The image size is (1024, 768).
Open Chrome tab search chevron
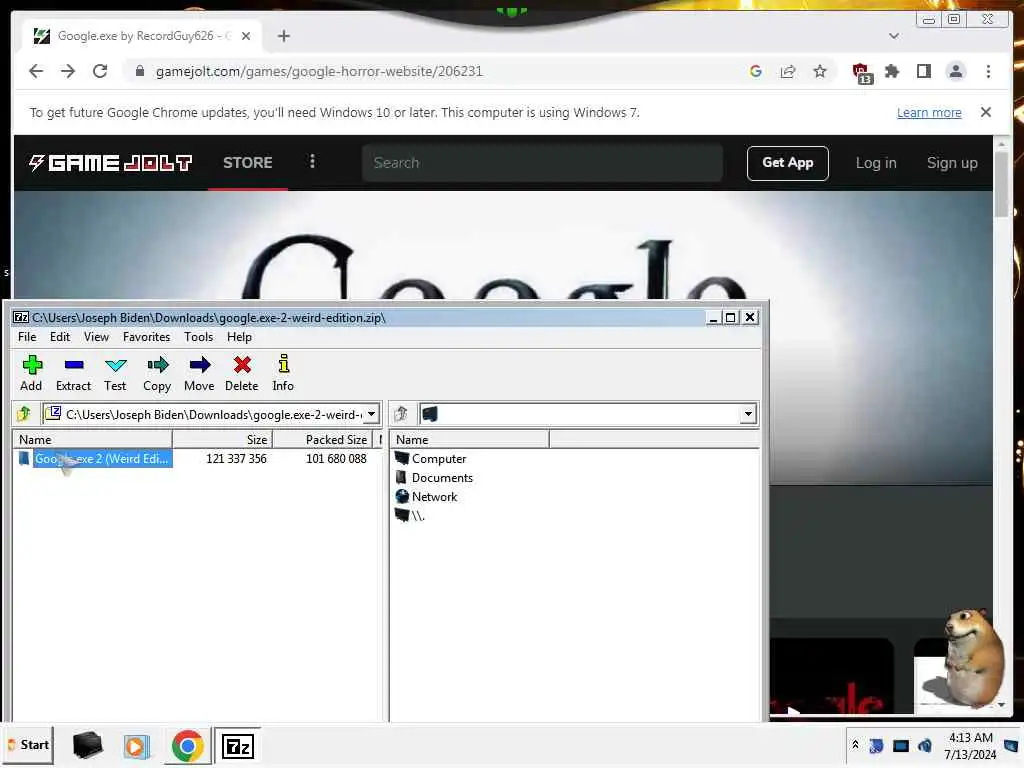(x=893, y=36)
